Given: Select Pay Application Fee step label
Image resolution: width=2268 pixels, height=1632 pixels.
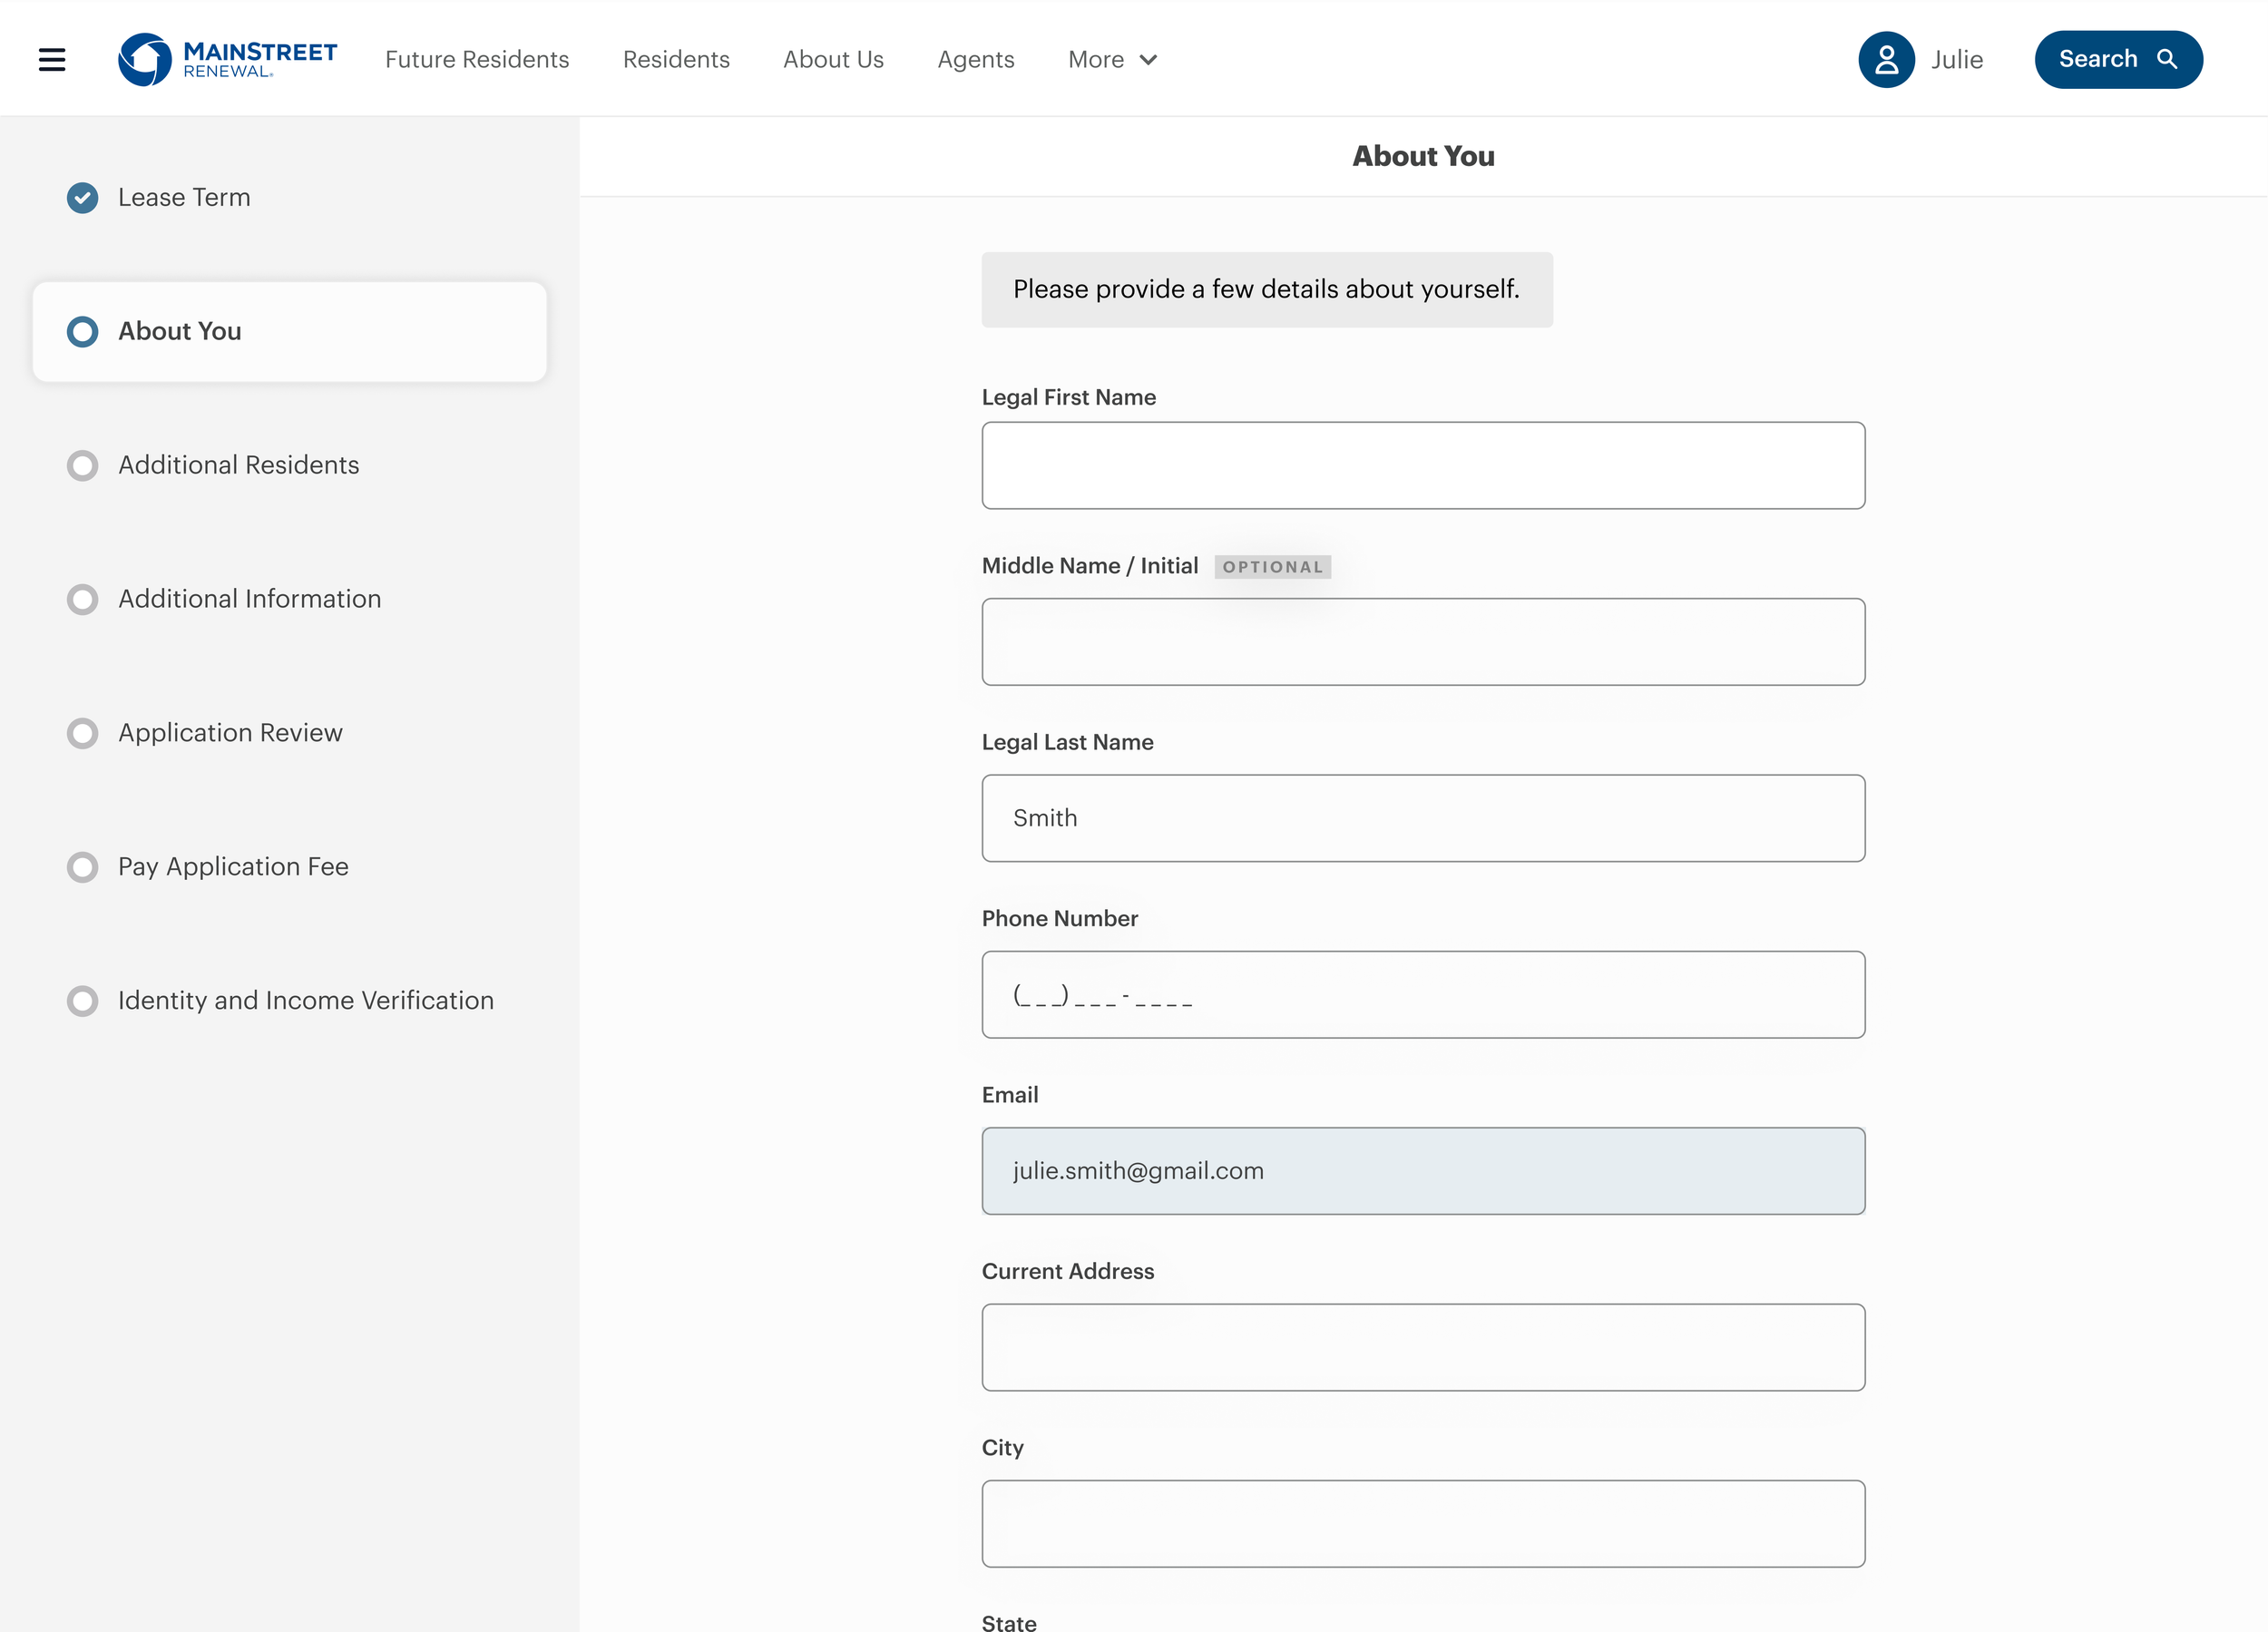Looking at the screenshot, I should 233,867.
